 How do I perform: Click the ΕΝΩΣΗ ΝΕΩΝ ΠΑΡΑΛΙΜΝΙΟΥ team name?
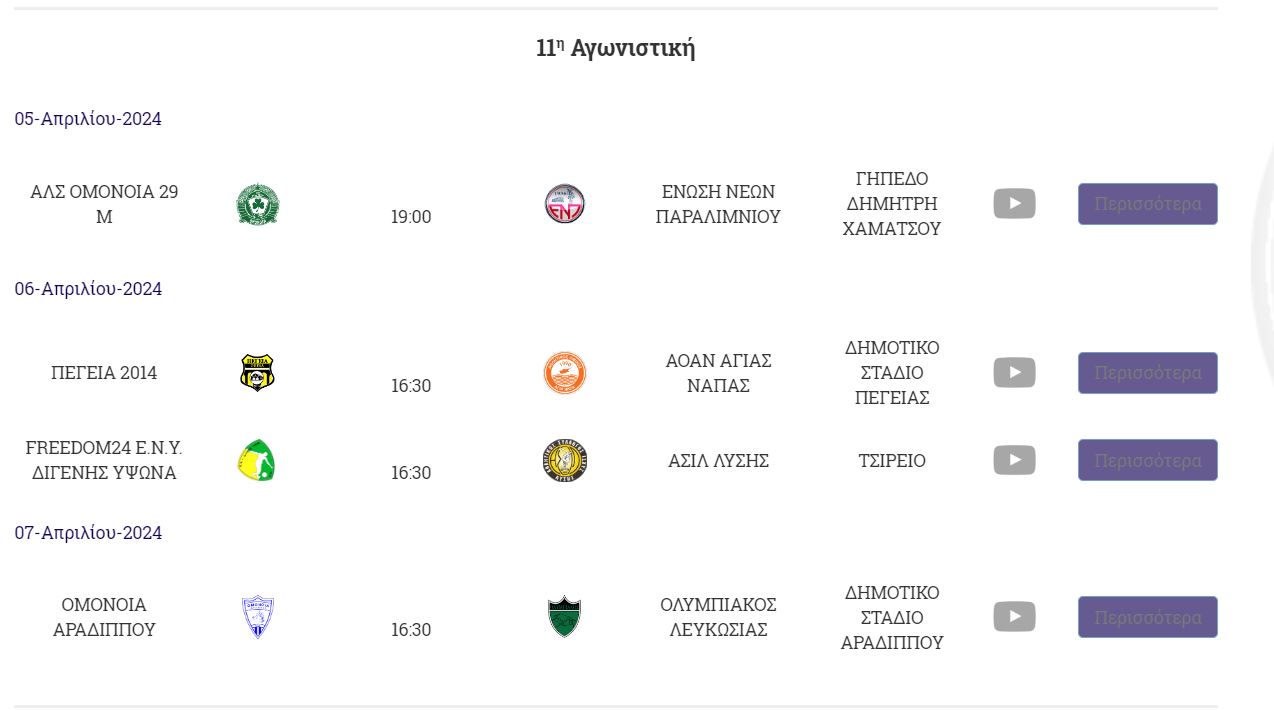[718, 204]
